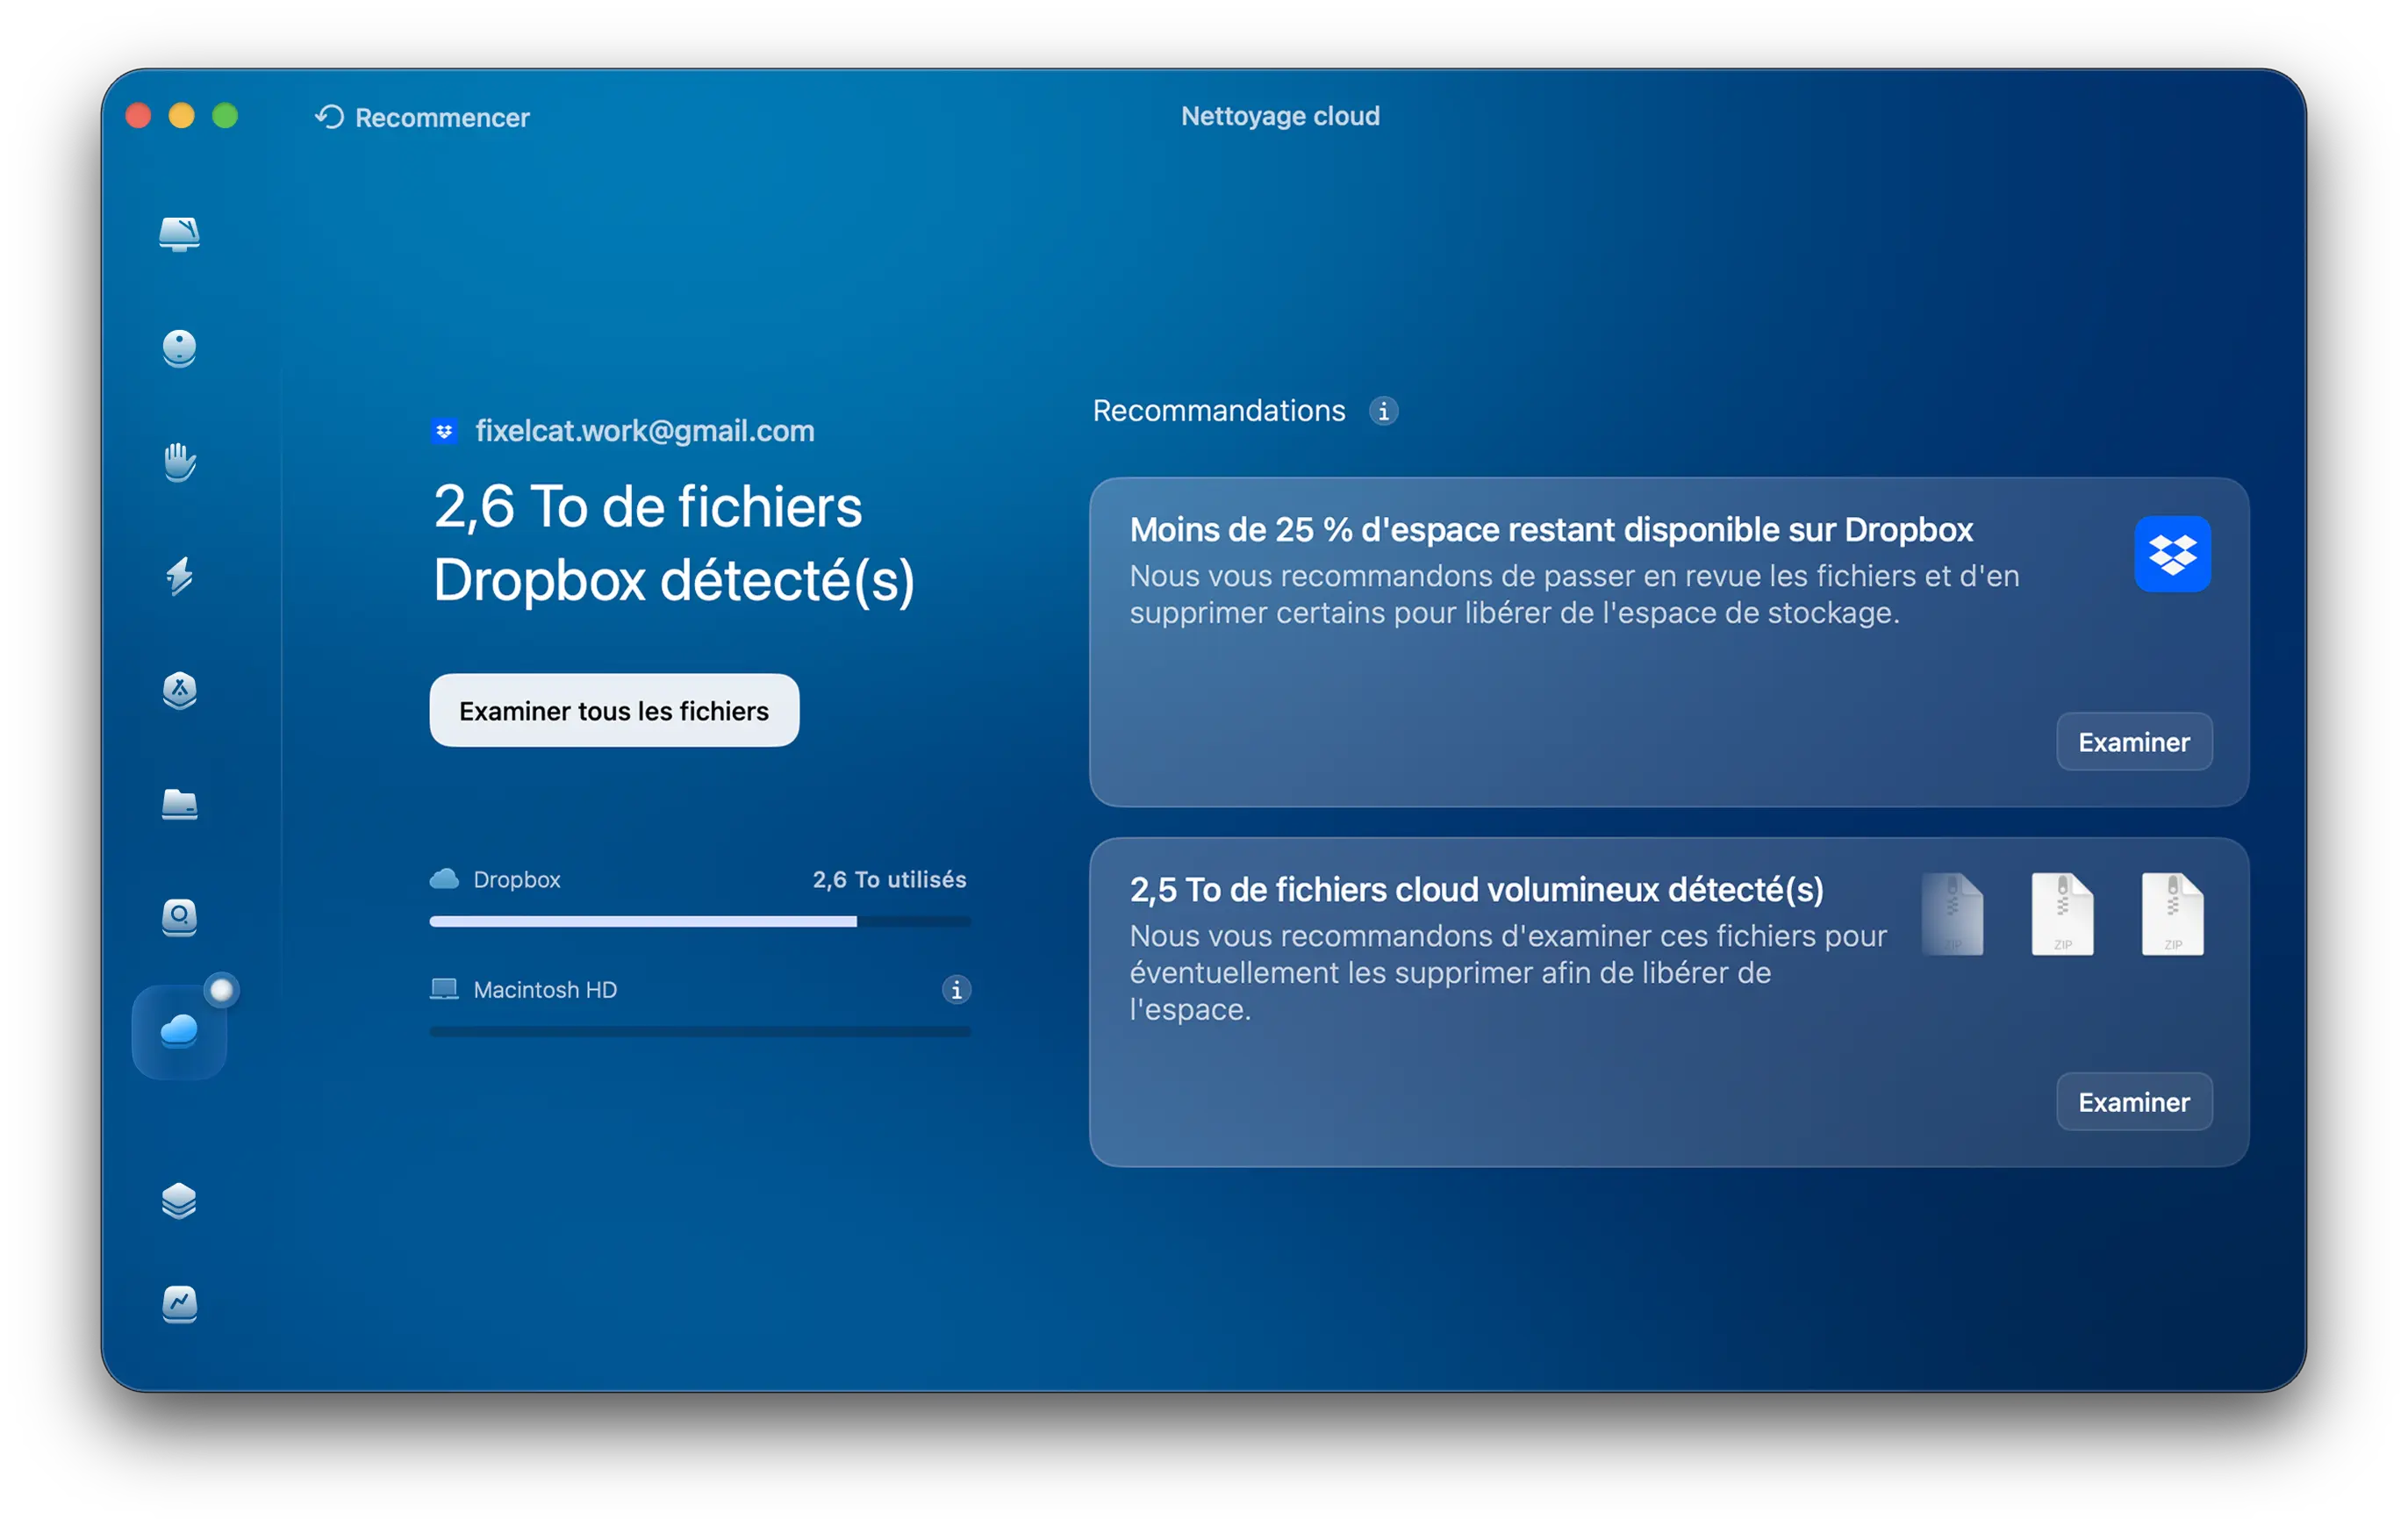Open the Cleanup sidebar icon
The width and height of the screenshot is (2408, 1527).
tap(179, 348)
